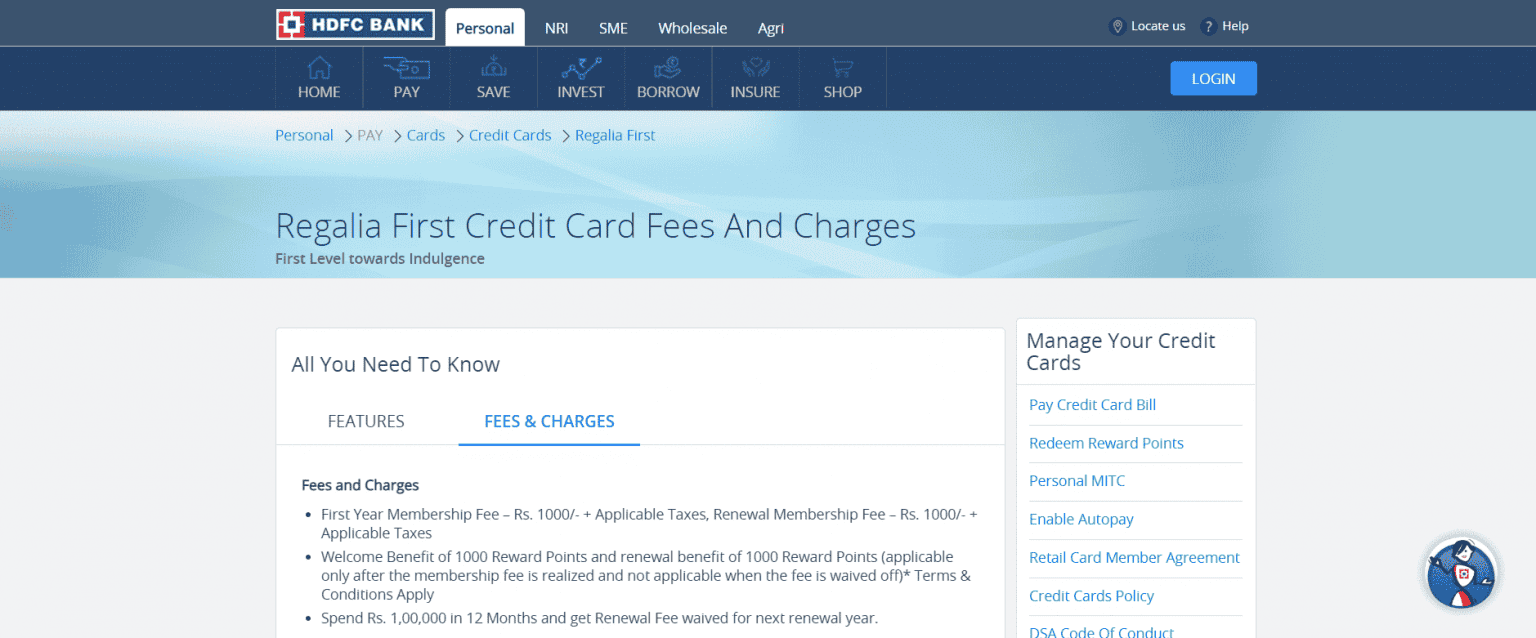
Task: Select the Wholesale banking tab
Action: [692, 28]
